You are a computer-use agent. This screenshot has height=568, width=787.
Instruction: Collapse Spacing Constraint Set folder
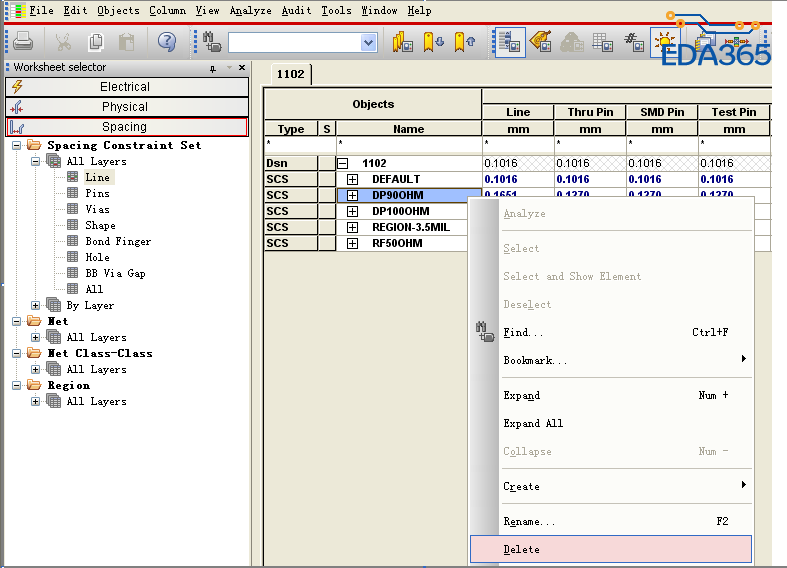tap(17, 145)
